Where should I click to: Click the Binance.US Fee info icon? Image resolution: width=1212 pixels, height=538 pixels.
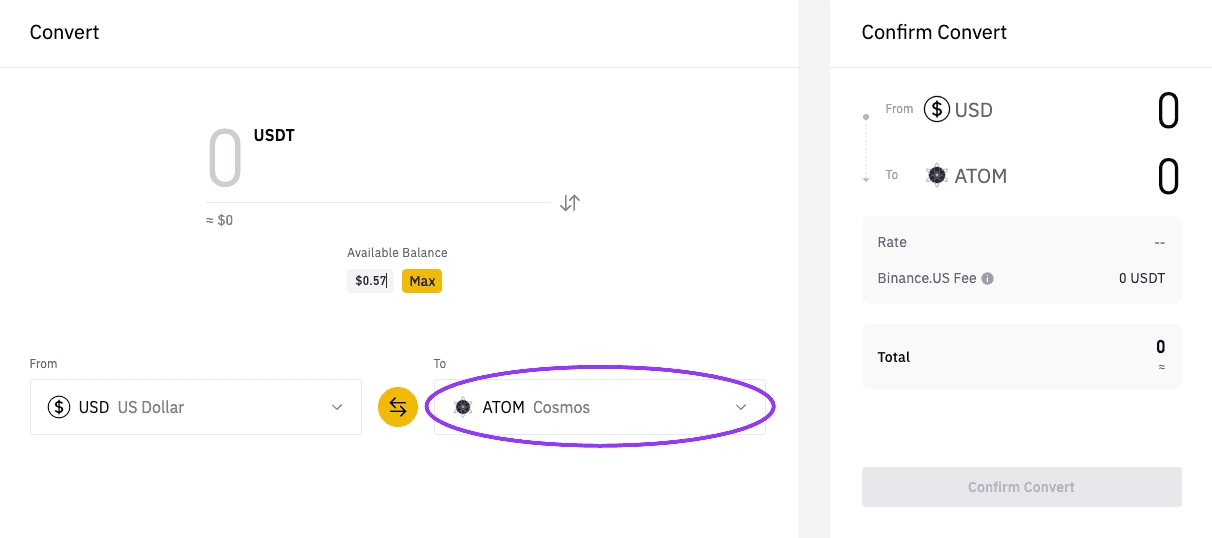click(x=988, y=279)
